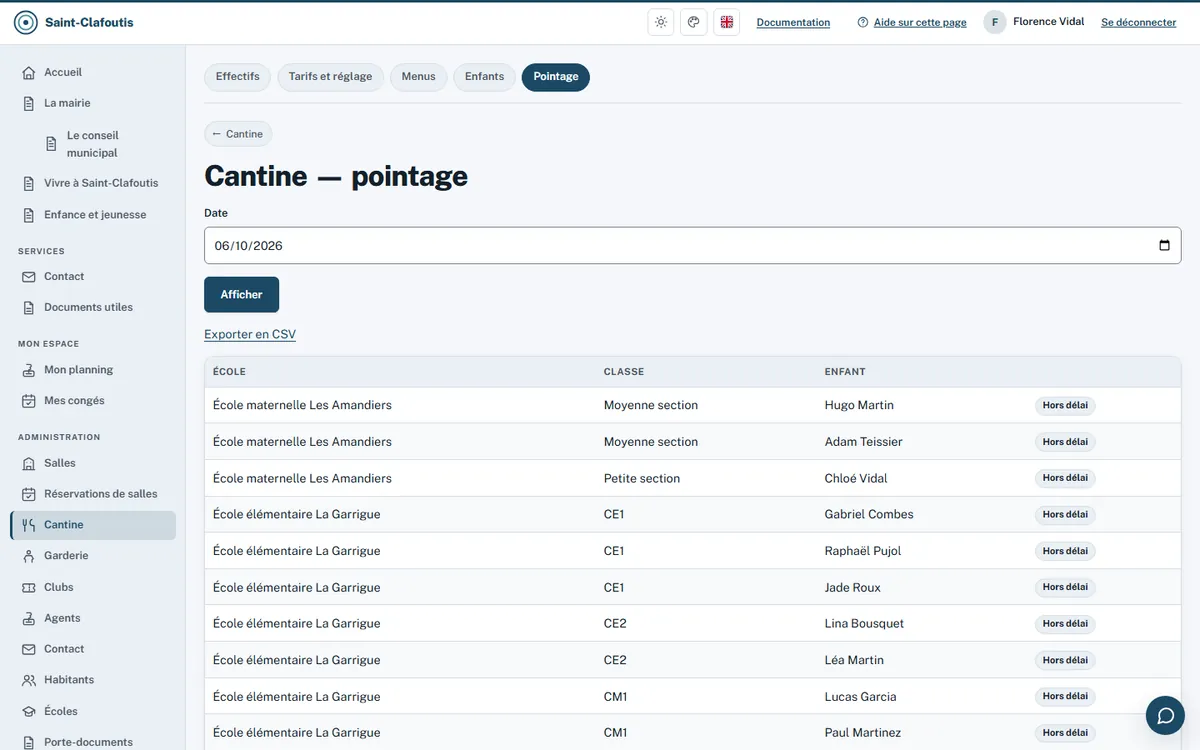Click the graduation cap icon beside Écoles
Viewport: 1200px width, 750px height.
pyautogui.click(x=29, y=711)
